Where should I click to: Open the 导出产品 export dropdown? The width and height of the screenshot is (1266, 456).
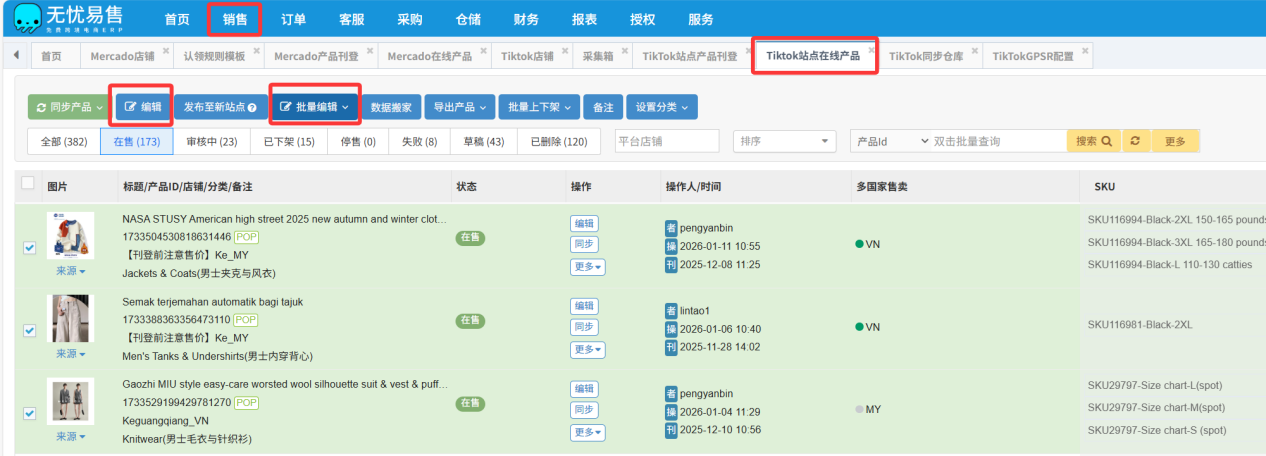tap(460, 107)
